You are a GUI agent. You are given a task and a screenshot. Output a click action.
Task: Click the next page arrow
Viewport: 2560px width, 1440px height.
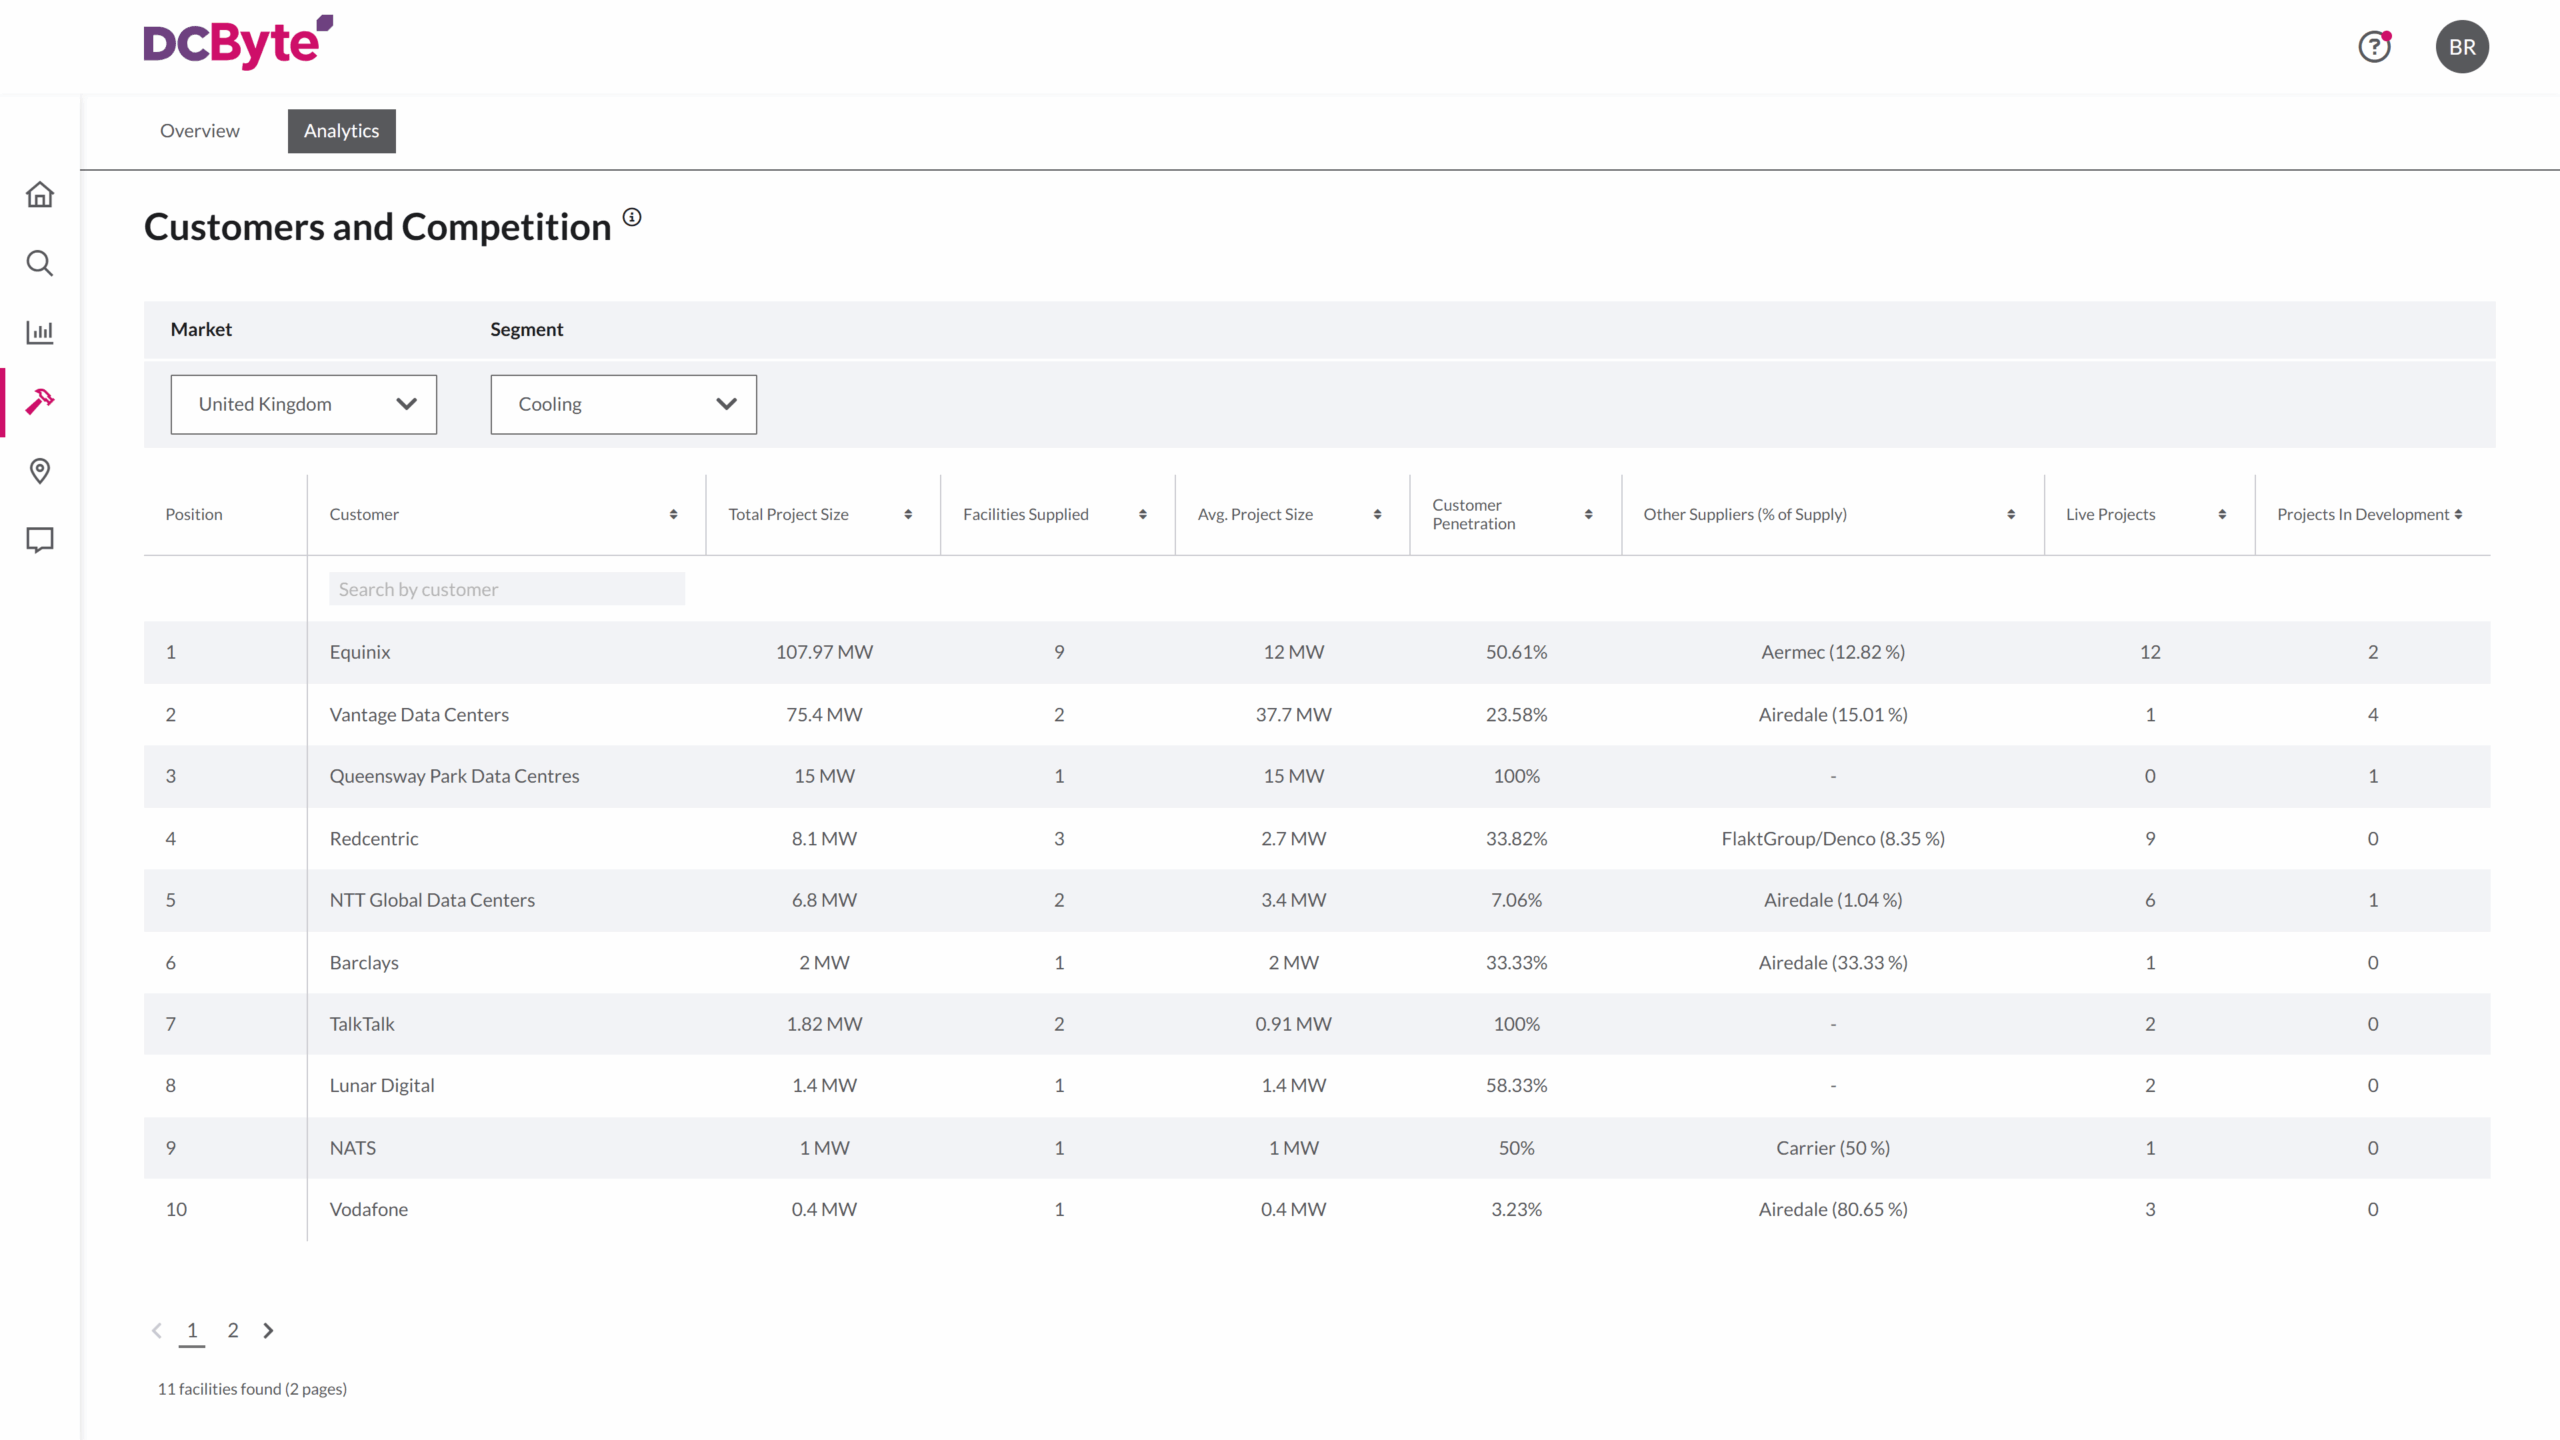click(x=268, y=1330)
